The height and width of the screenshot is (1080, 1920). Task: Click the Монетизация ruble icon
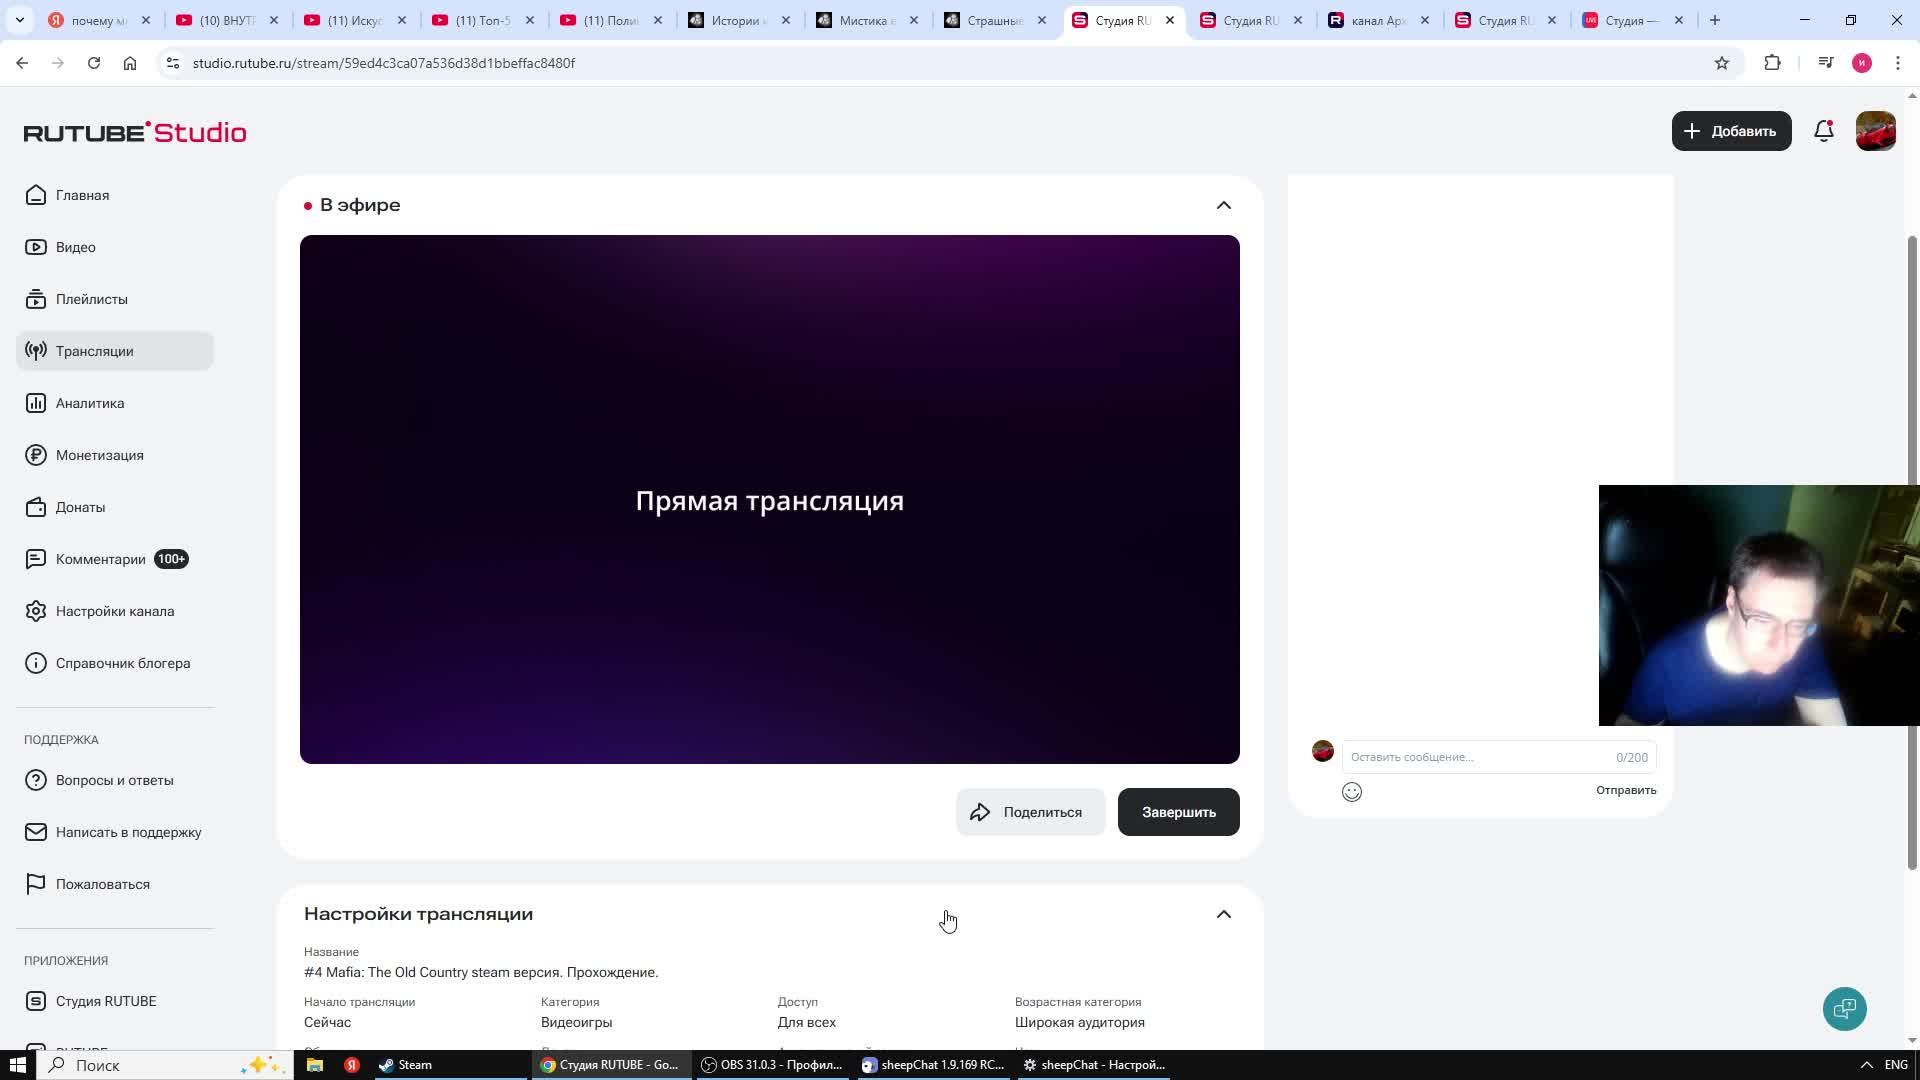pos(36,455)
